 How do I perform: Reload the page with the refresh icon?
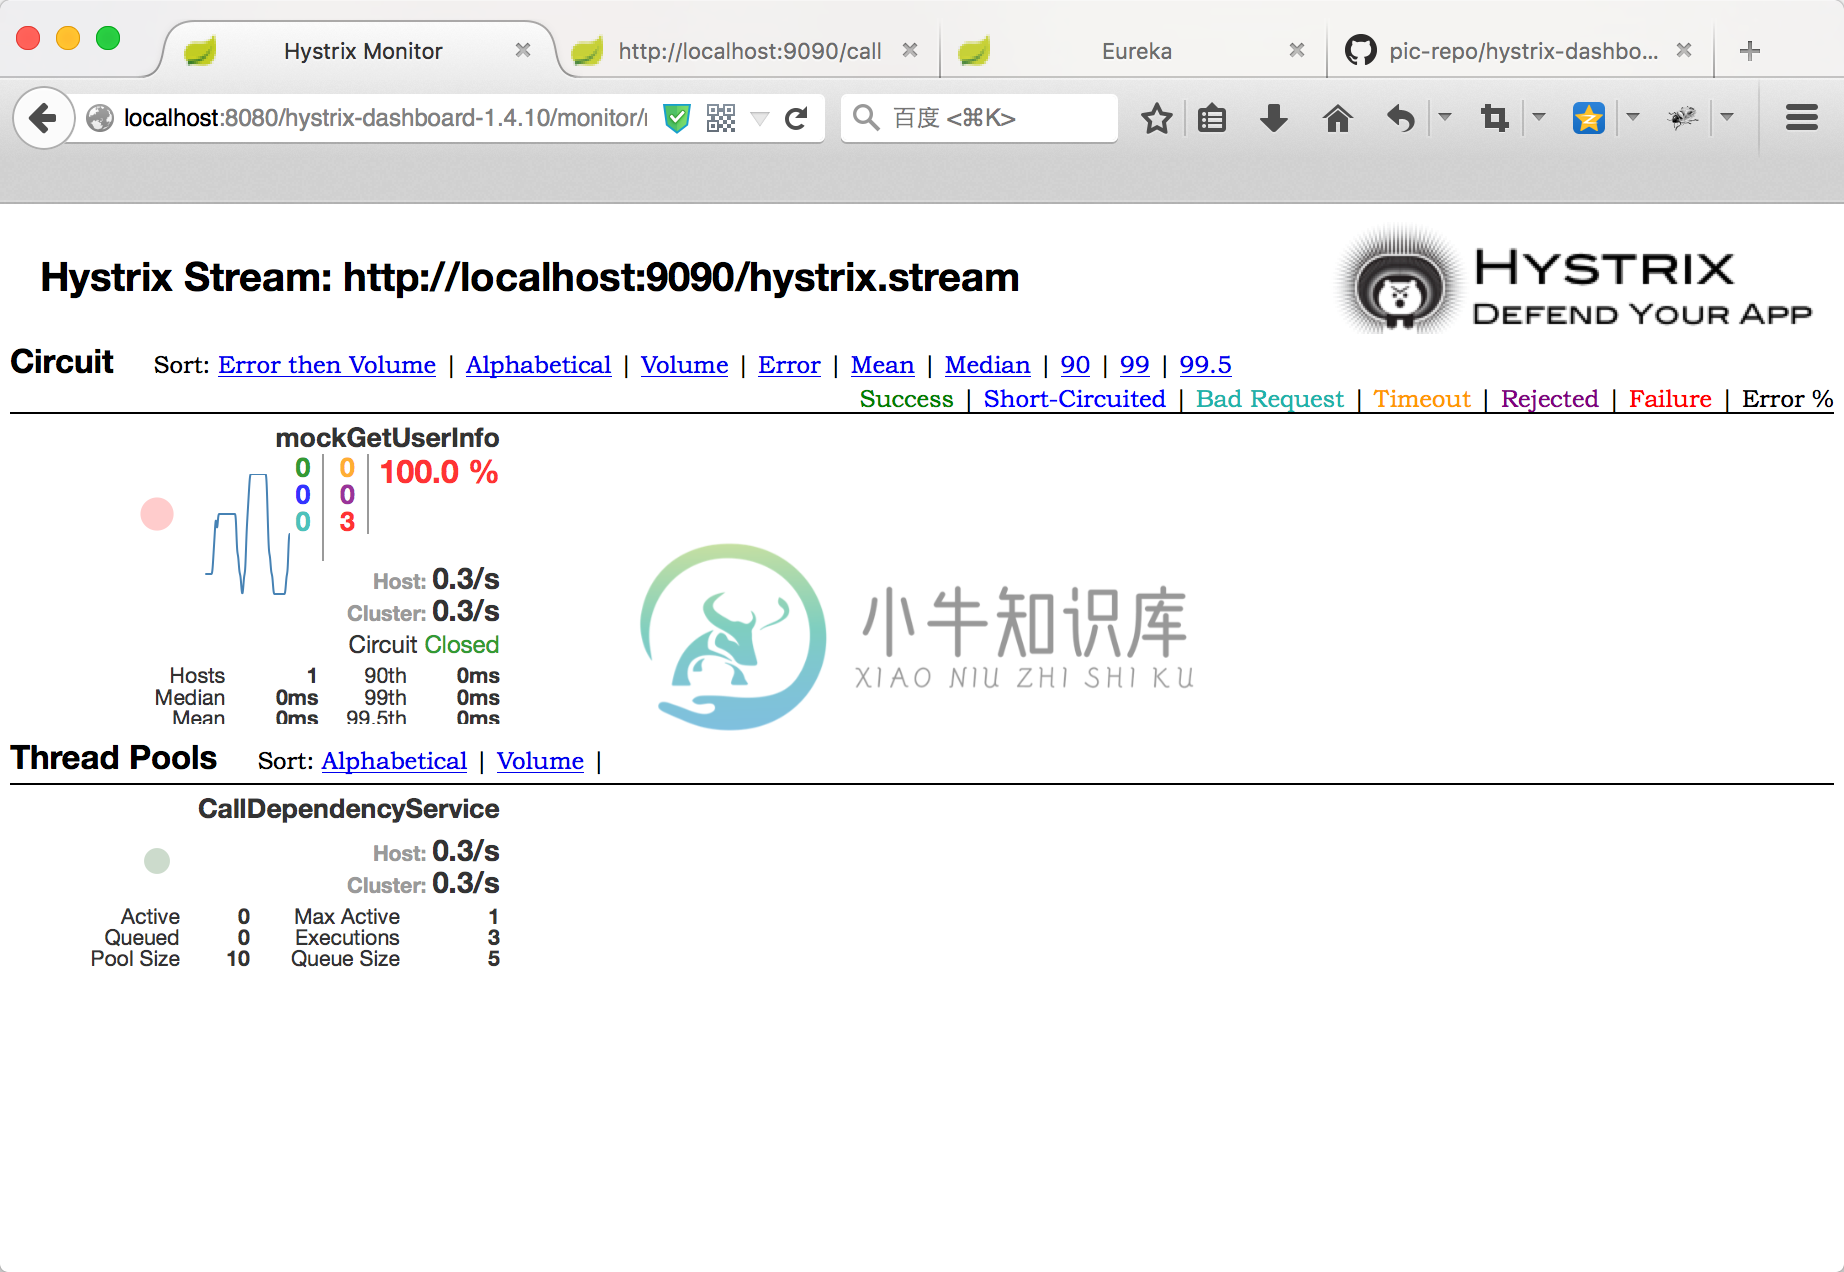[x=796, y=119]
